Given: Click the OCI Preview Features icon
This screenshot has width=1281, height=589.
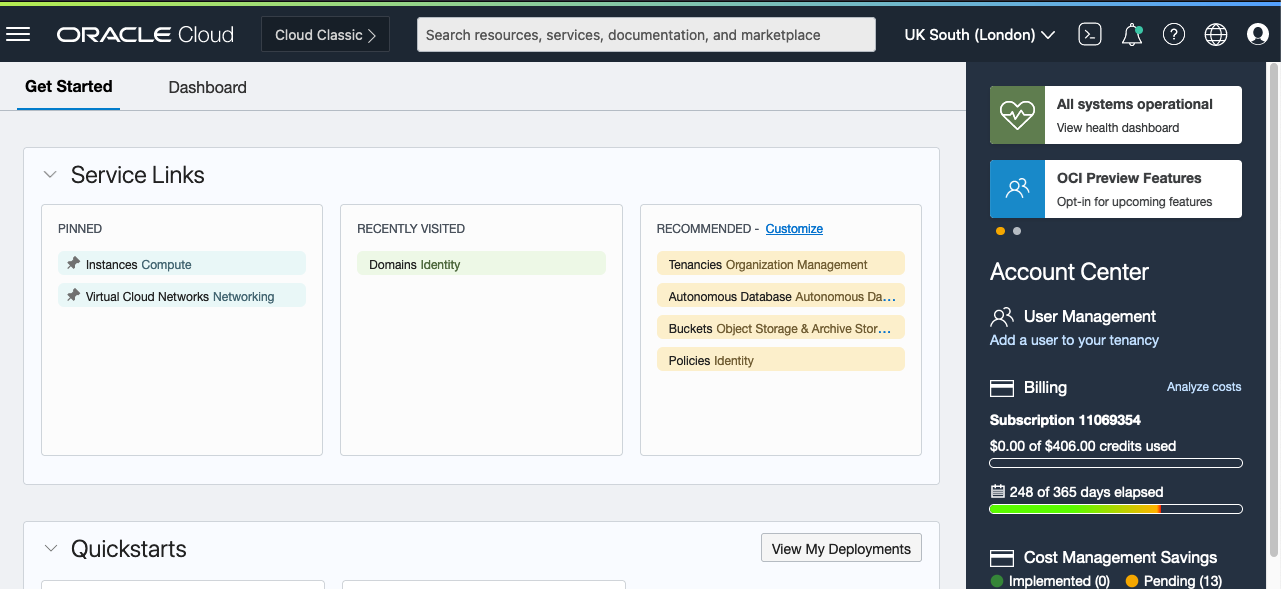Looking at the screenshot, I should (1016, 188).
